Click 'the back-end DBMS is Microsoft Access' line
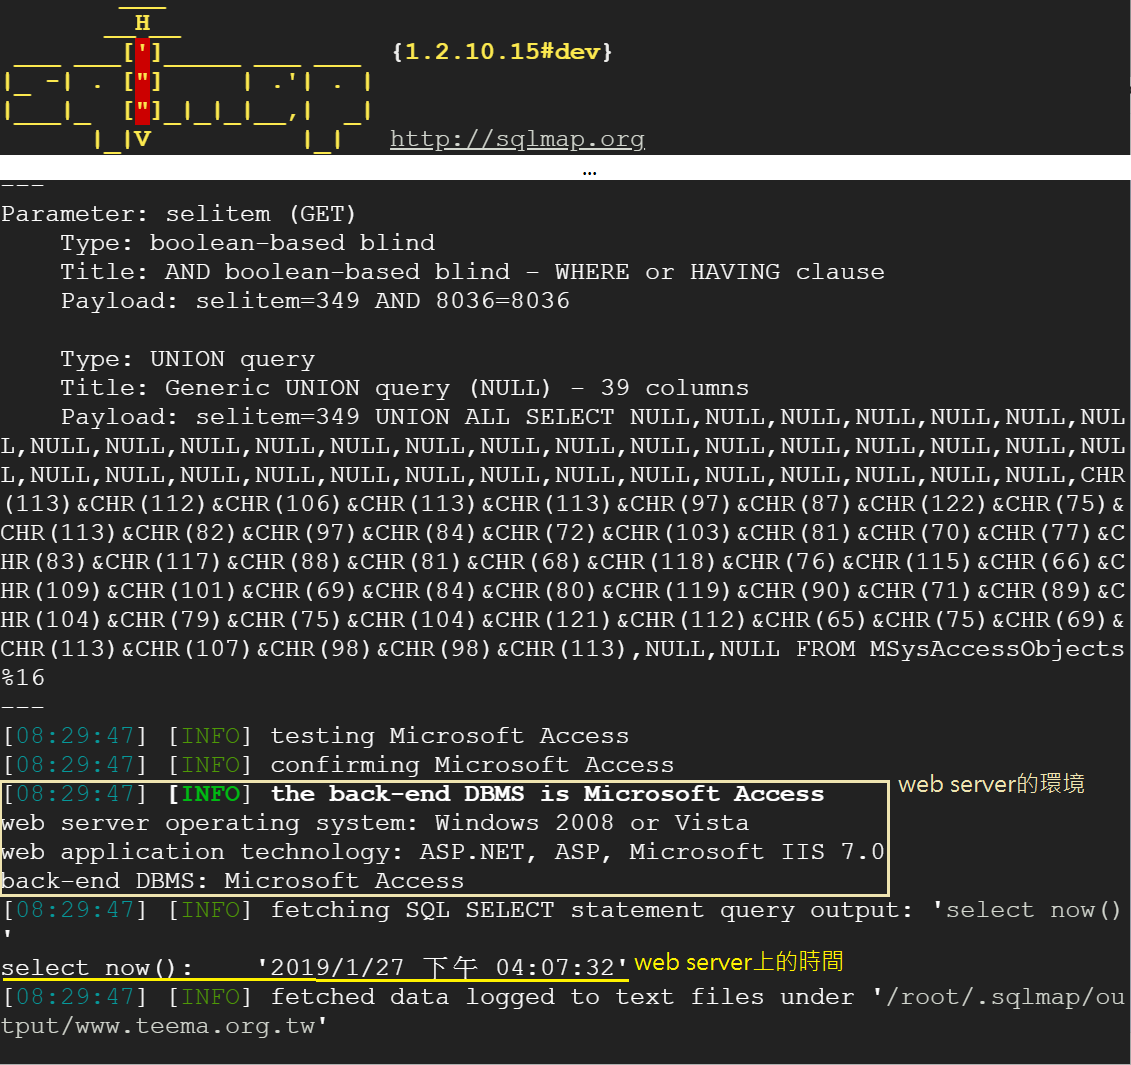This screenshot has width=1131, height=1065. point(414,794)
